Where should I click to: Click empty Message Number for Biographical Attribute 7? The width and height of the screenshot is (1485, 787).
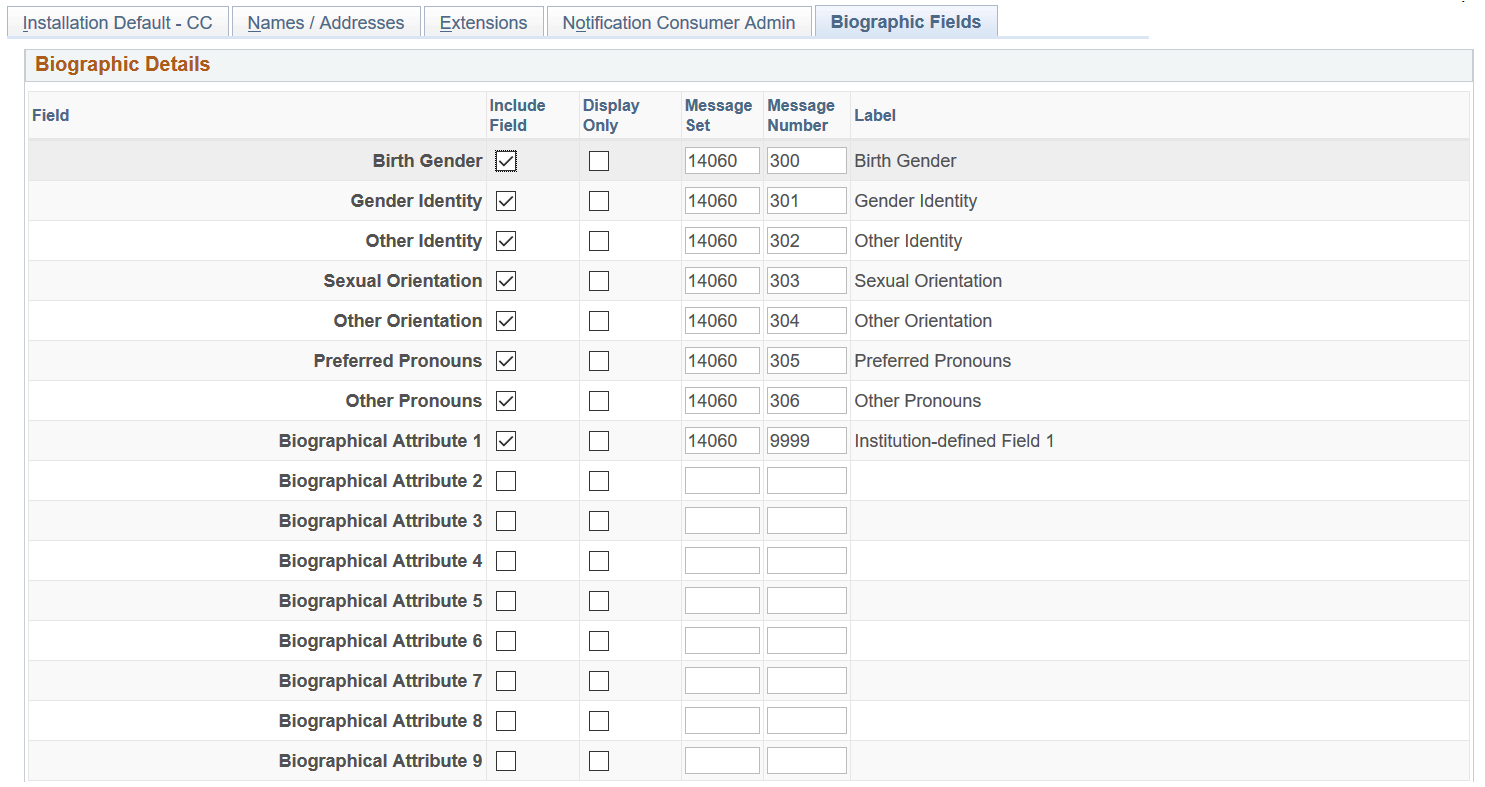point(806,681)
